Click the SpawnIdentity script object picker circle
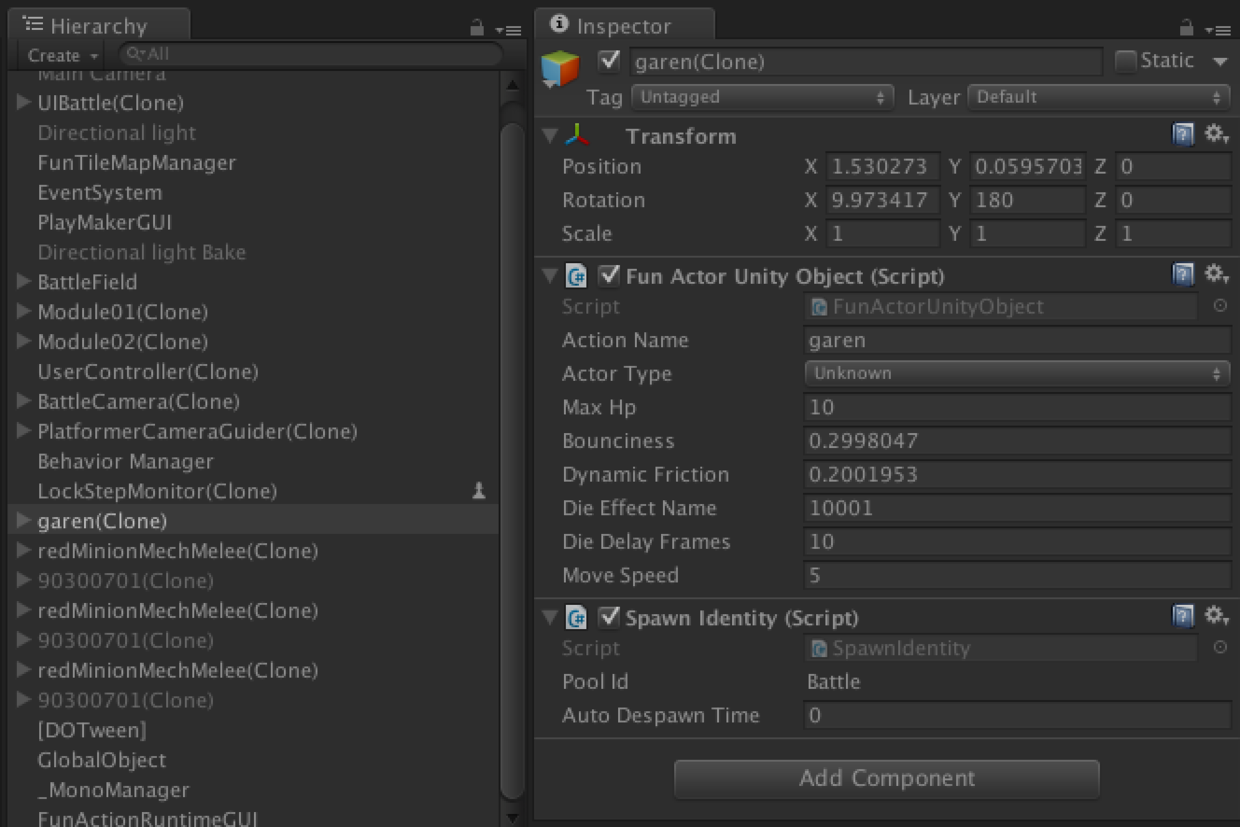1240x827 pixels. point(1220,648)
